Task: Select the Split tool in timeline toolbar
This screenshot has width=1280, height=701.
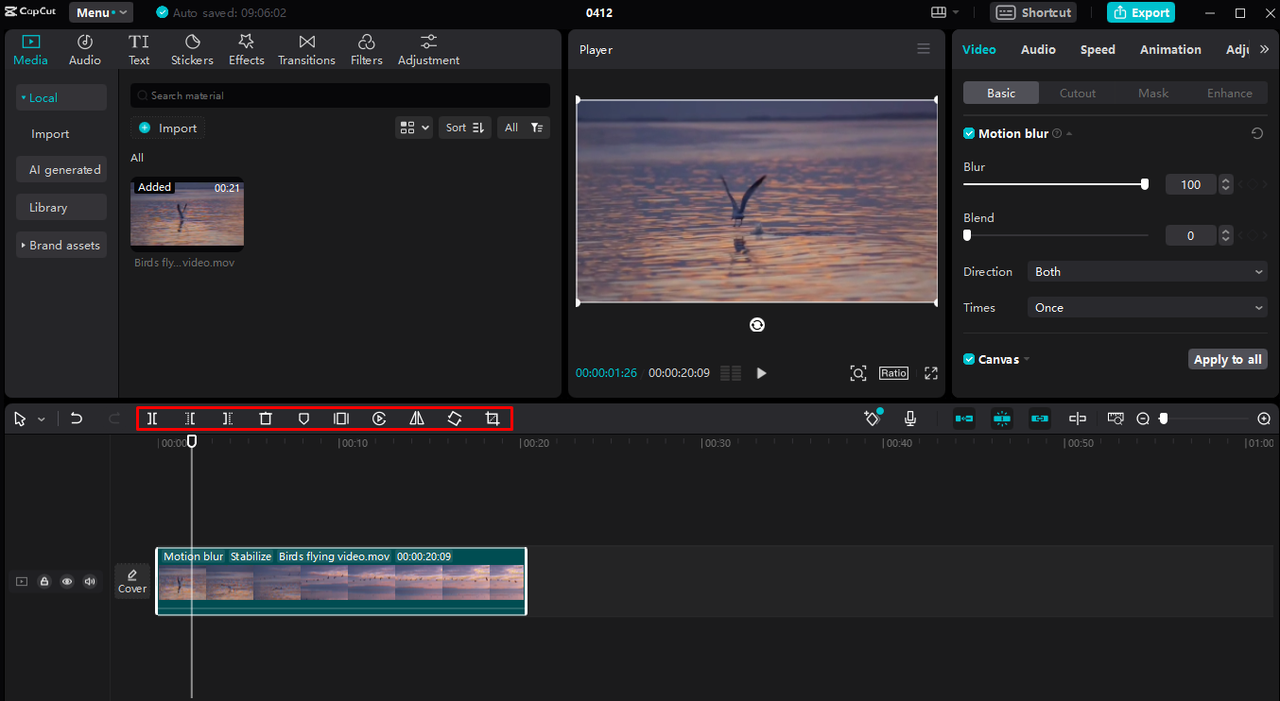Action: click(152, 419)
